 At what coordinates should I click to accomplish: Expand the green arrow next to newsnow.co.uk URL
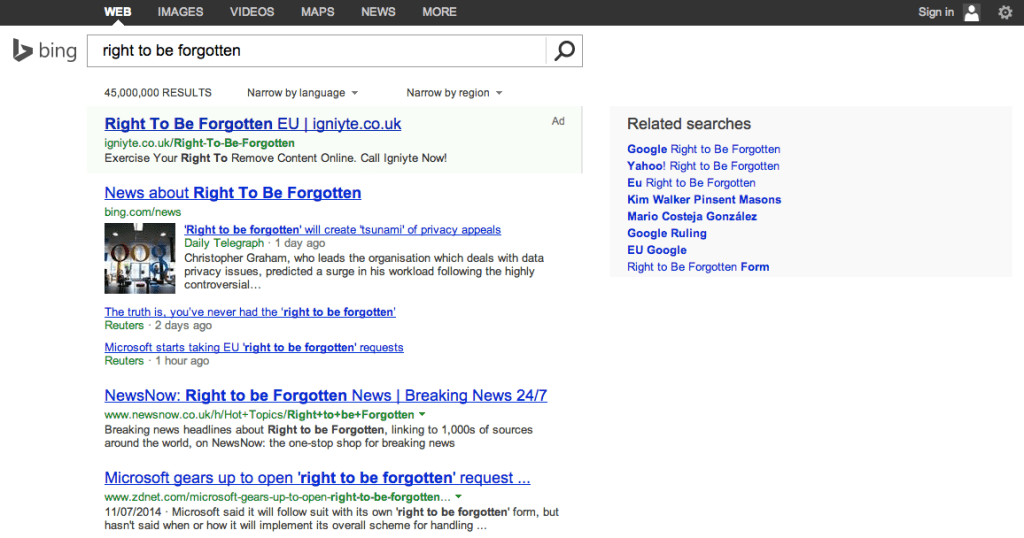click(x=422, y=415)
